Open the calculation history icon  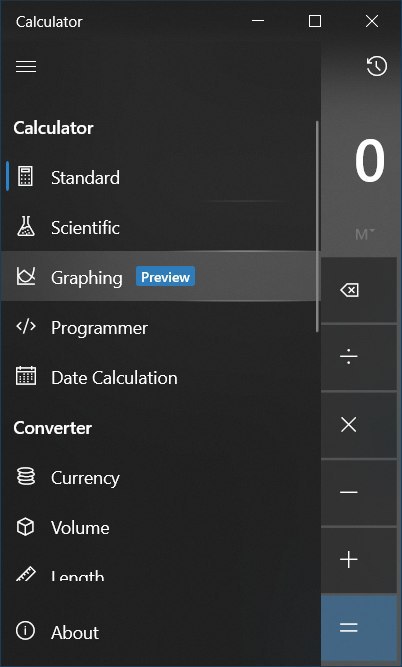tap(376, 66)
